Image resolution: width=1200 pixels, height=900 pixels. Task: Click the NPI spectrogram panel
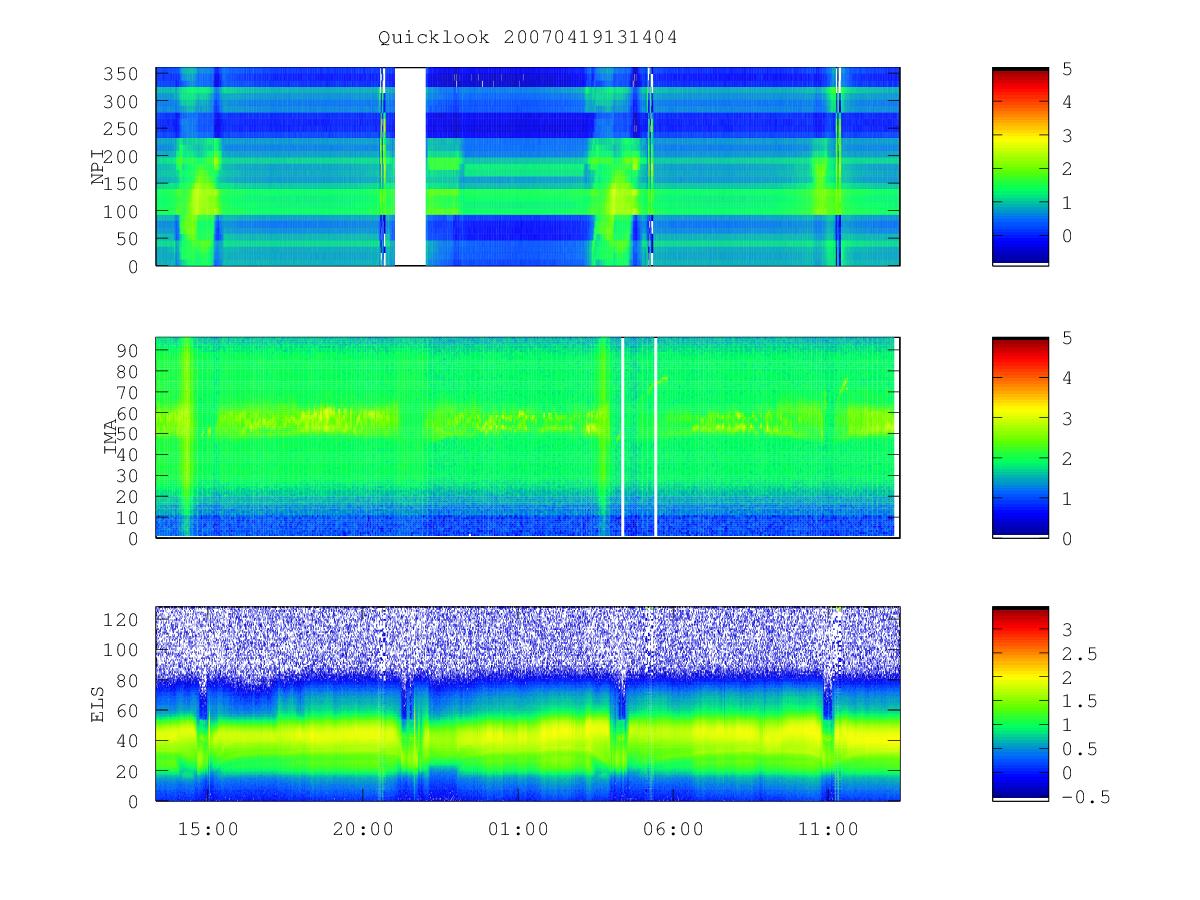pyautogui.click(x=528, y=167)
